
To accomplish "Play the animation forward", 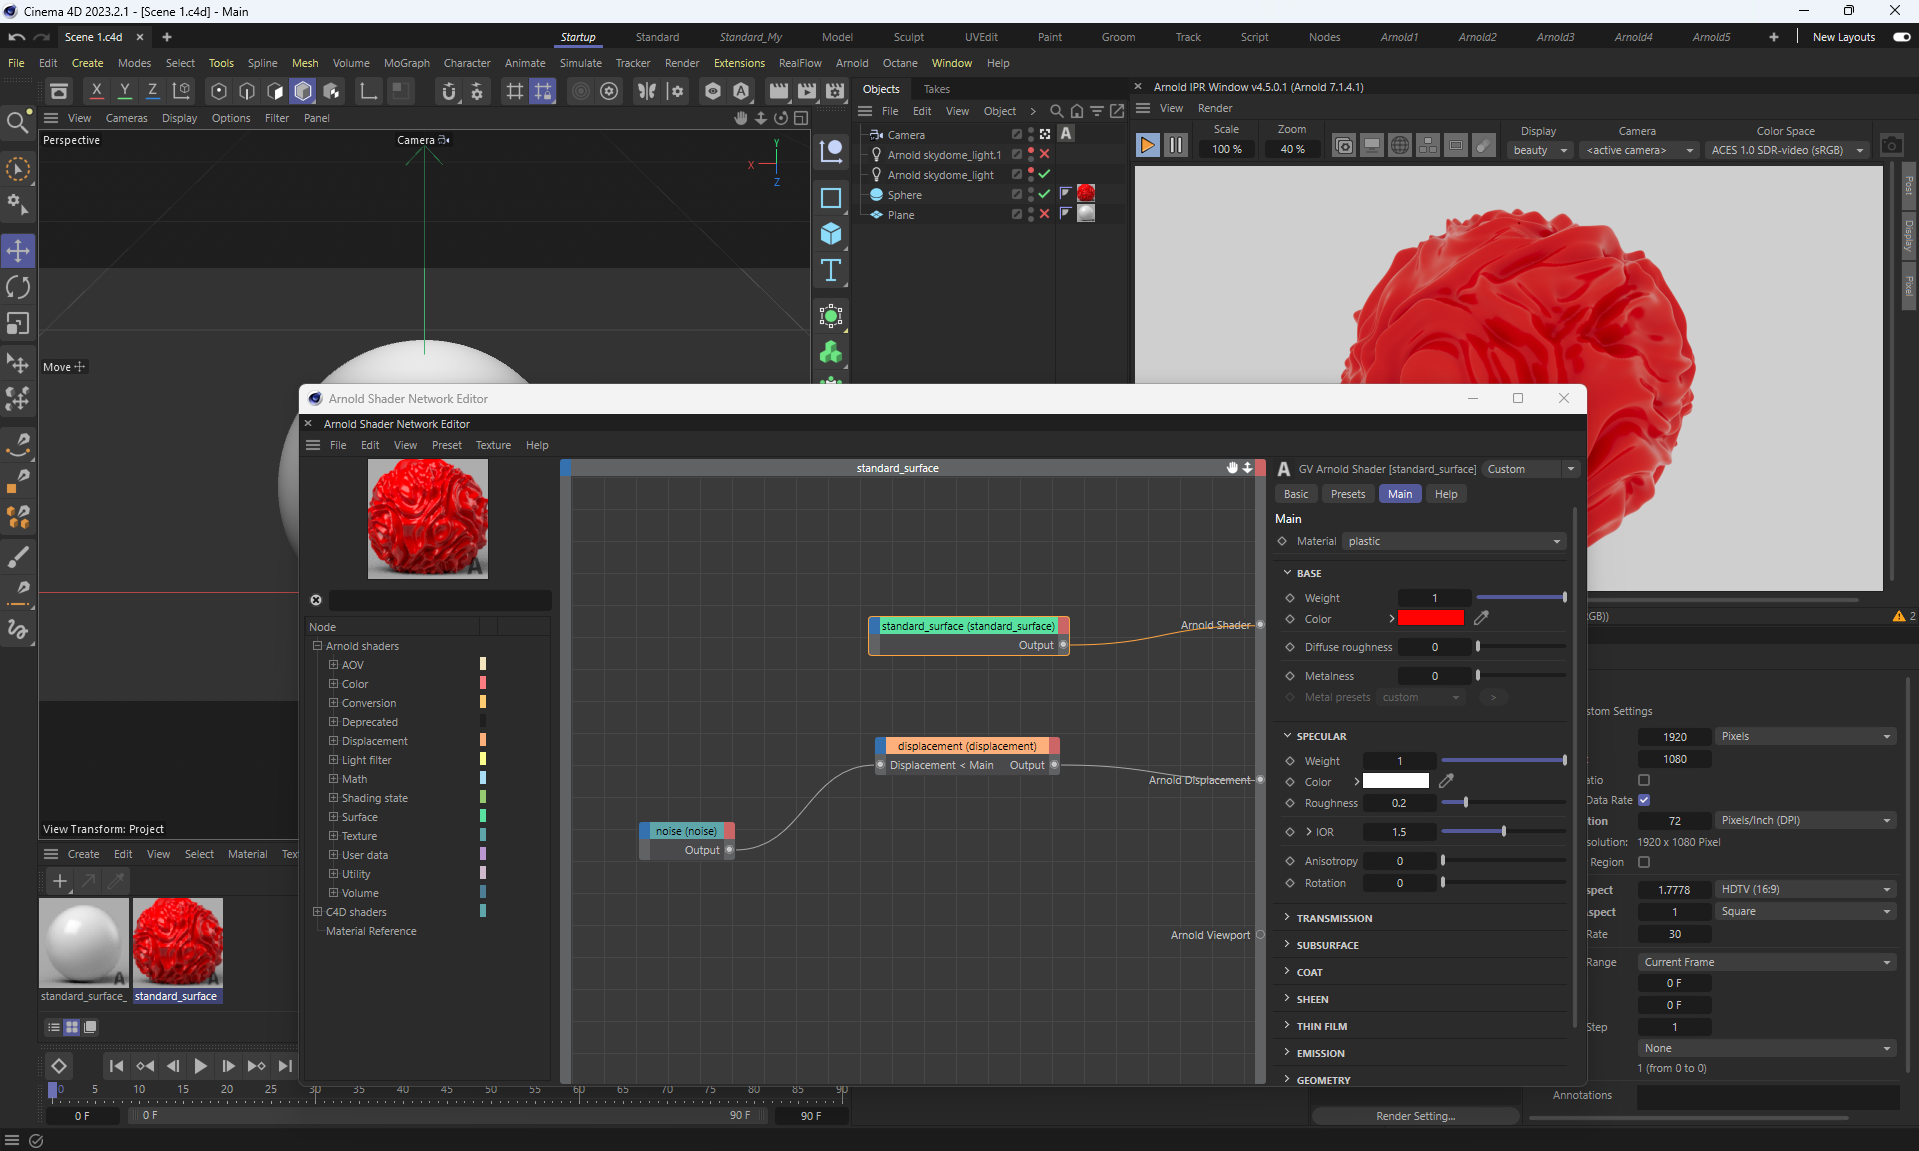I will 200,1066.
